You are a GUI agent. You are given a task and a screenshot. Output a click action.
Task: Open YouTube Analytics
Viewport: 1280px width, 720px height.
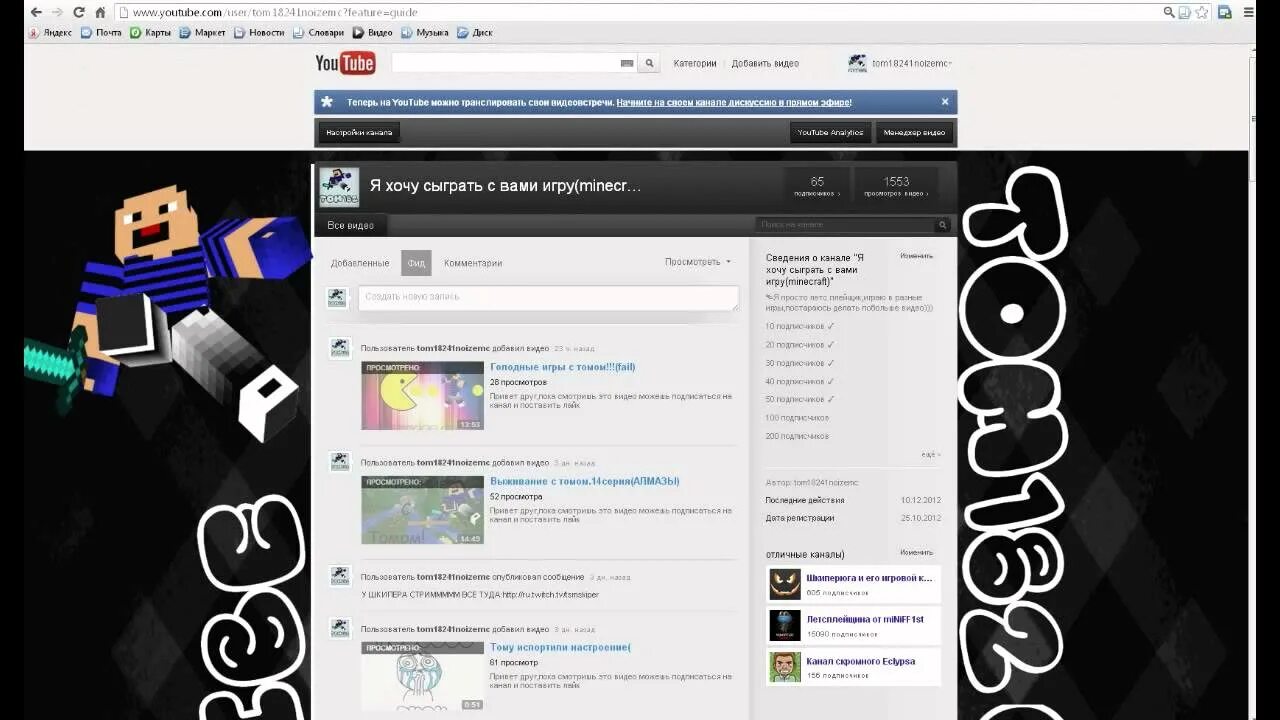pyautogui.click(x=830, y=132)
